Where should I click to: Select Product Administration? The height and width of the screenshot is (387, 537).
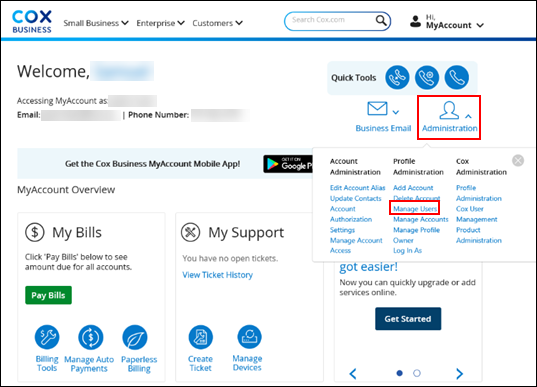pyautogui.click(x=479, y=235)
